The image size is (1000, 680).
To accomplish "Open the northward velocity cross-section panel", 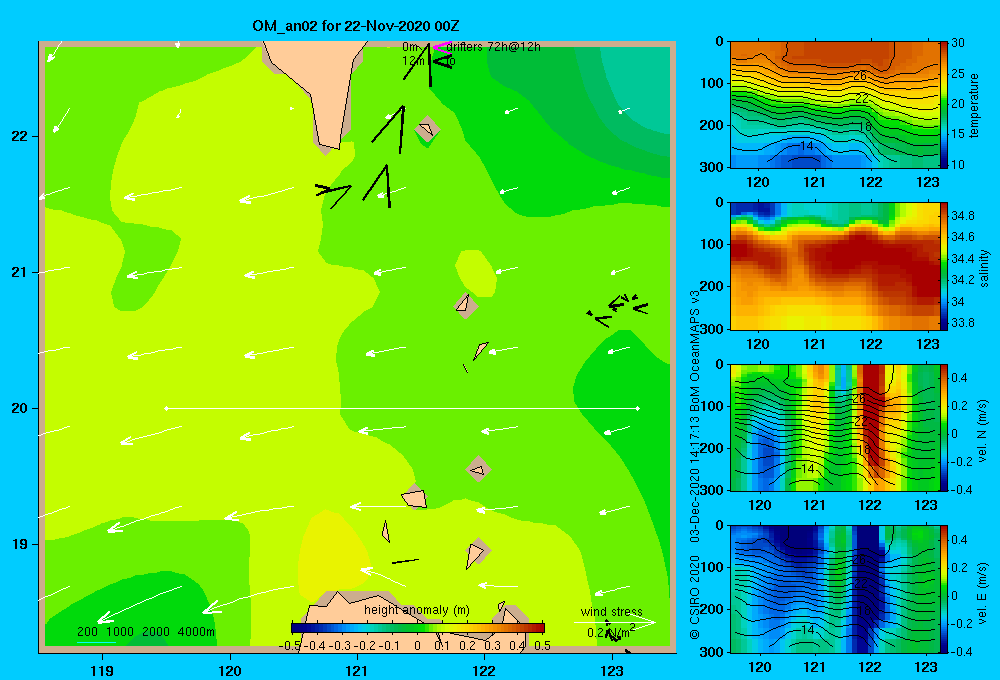I will tap(834, 427).
